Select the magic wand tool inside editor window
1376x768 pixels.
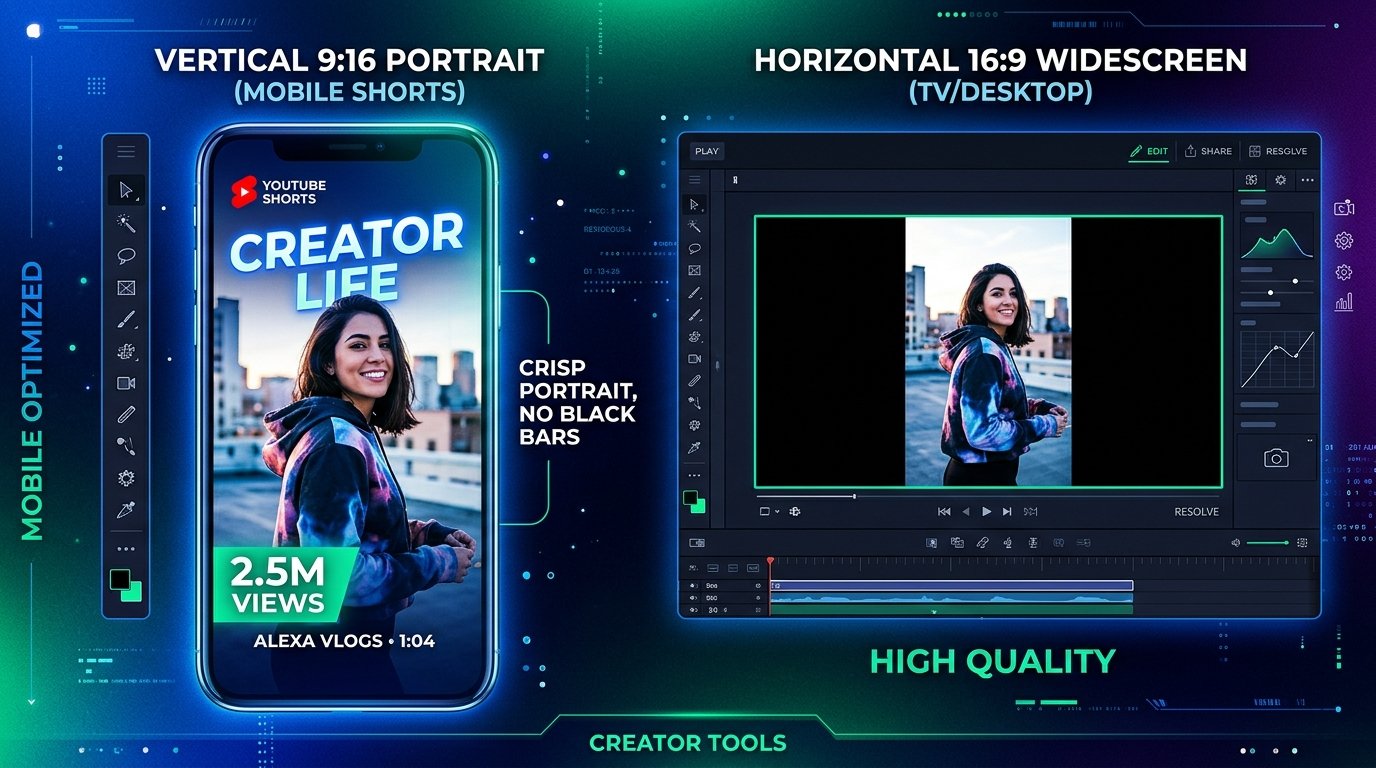click(695, 227)
